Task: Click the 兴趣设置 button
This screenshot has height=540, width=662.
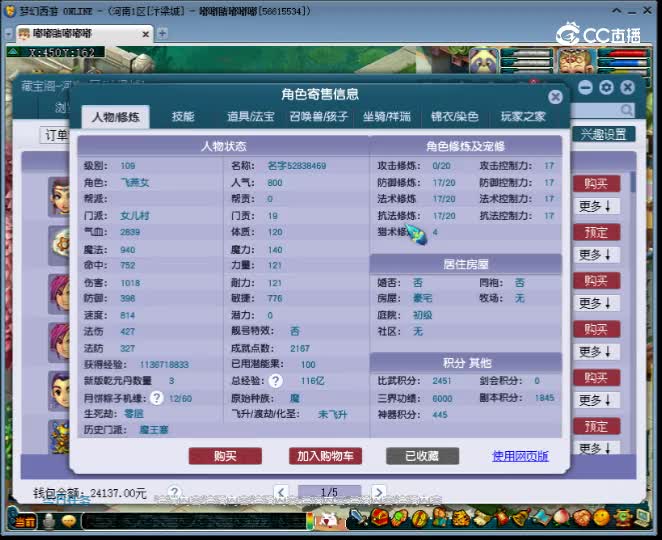Action: coord(604,134)
